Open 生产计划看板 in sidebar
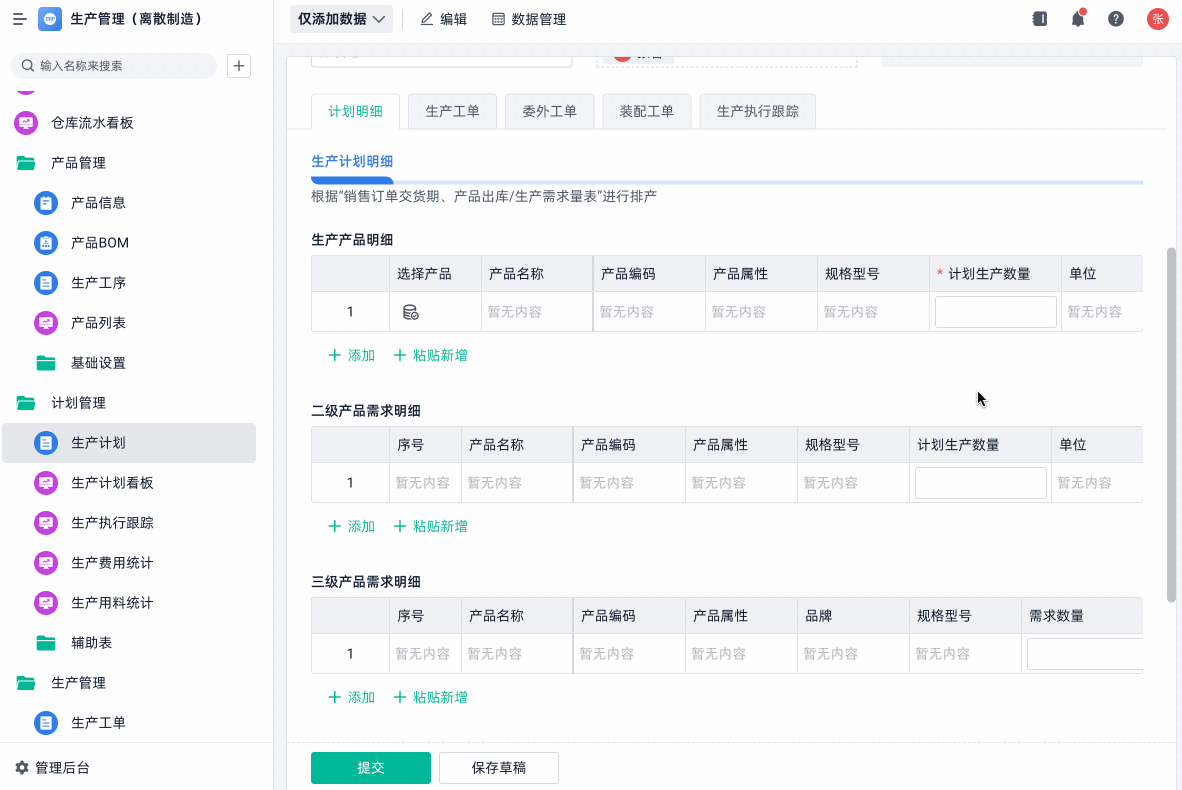The height and width of the screenshot is (790, 1182). pos(112,483)
